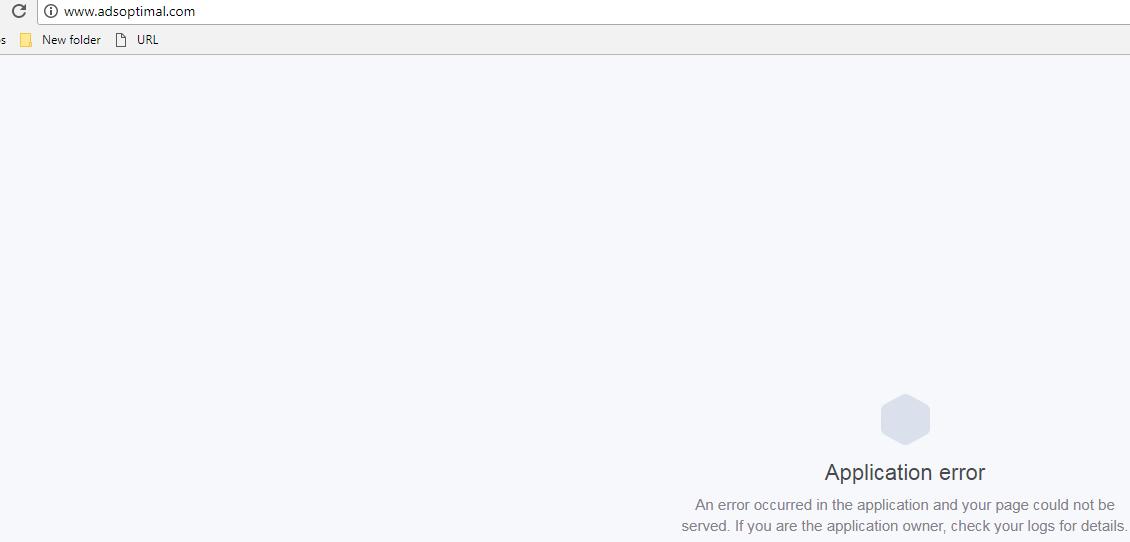Viewport: 1130px width, 542px height.
Task: Click the grey hexagon error icon
Action: click(905, 419)
